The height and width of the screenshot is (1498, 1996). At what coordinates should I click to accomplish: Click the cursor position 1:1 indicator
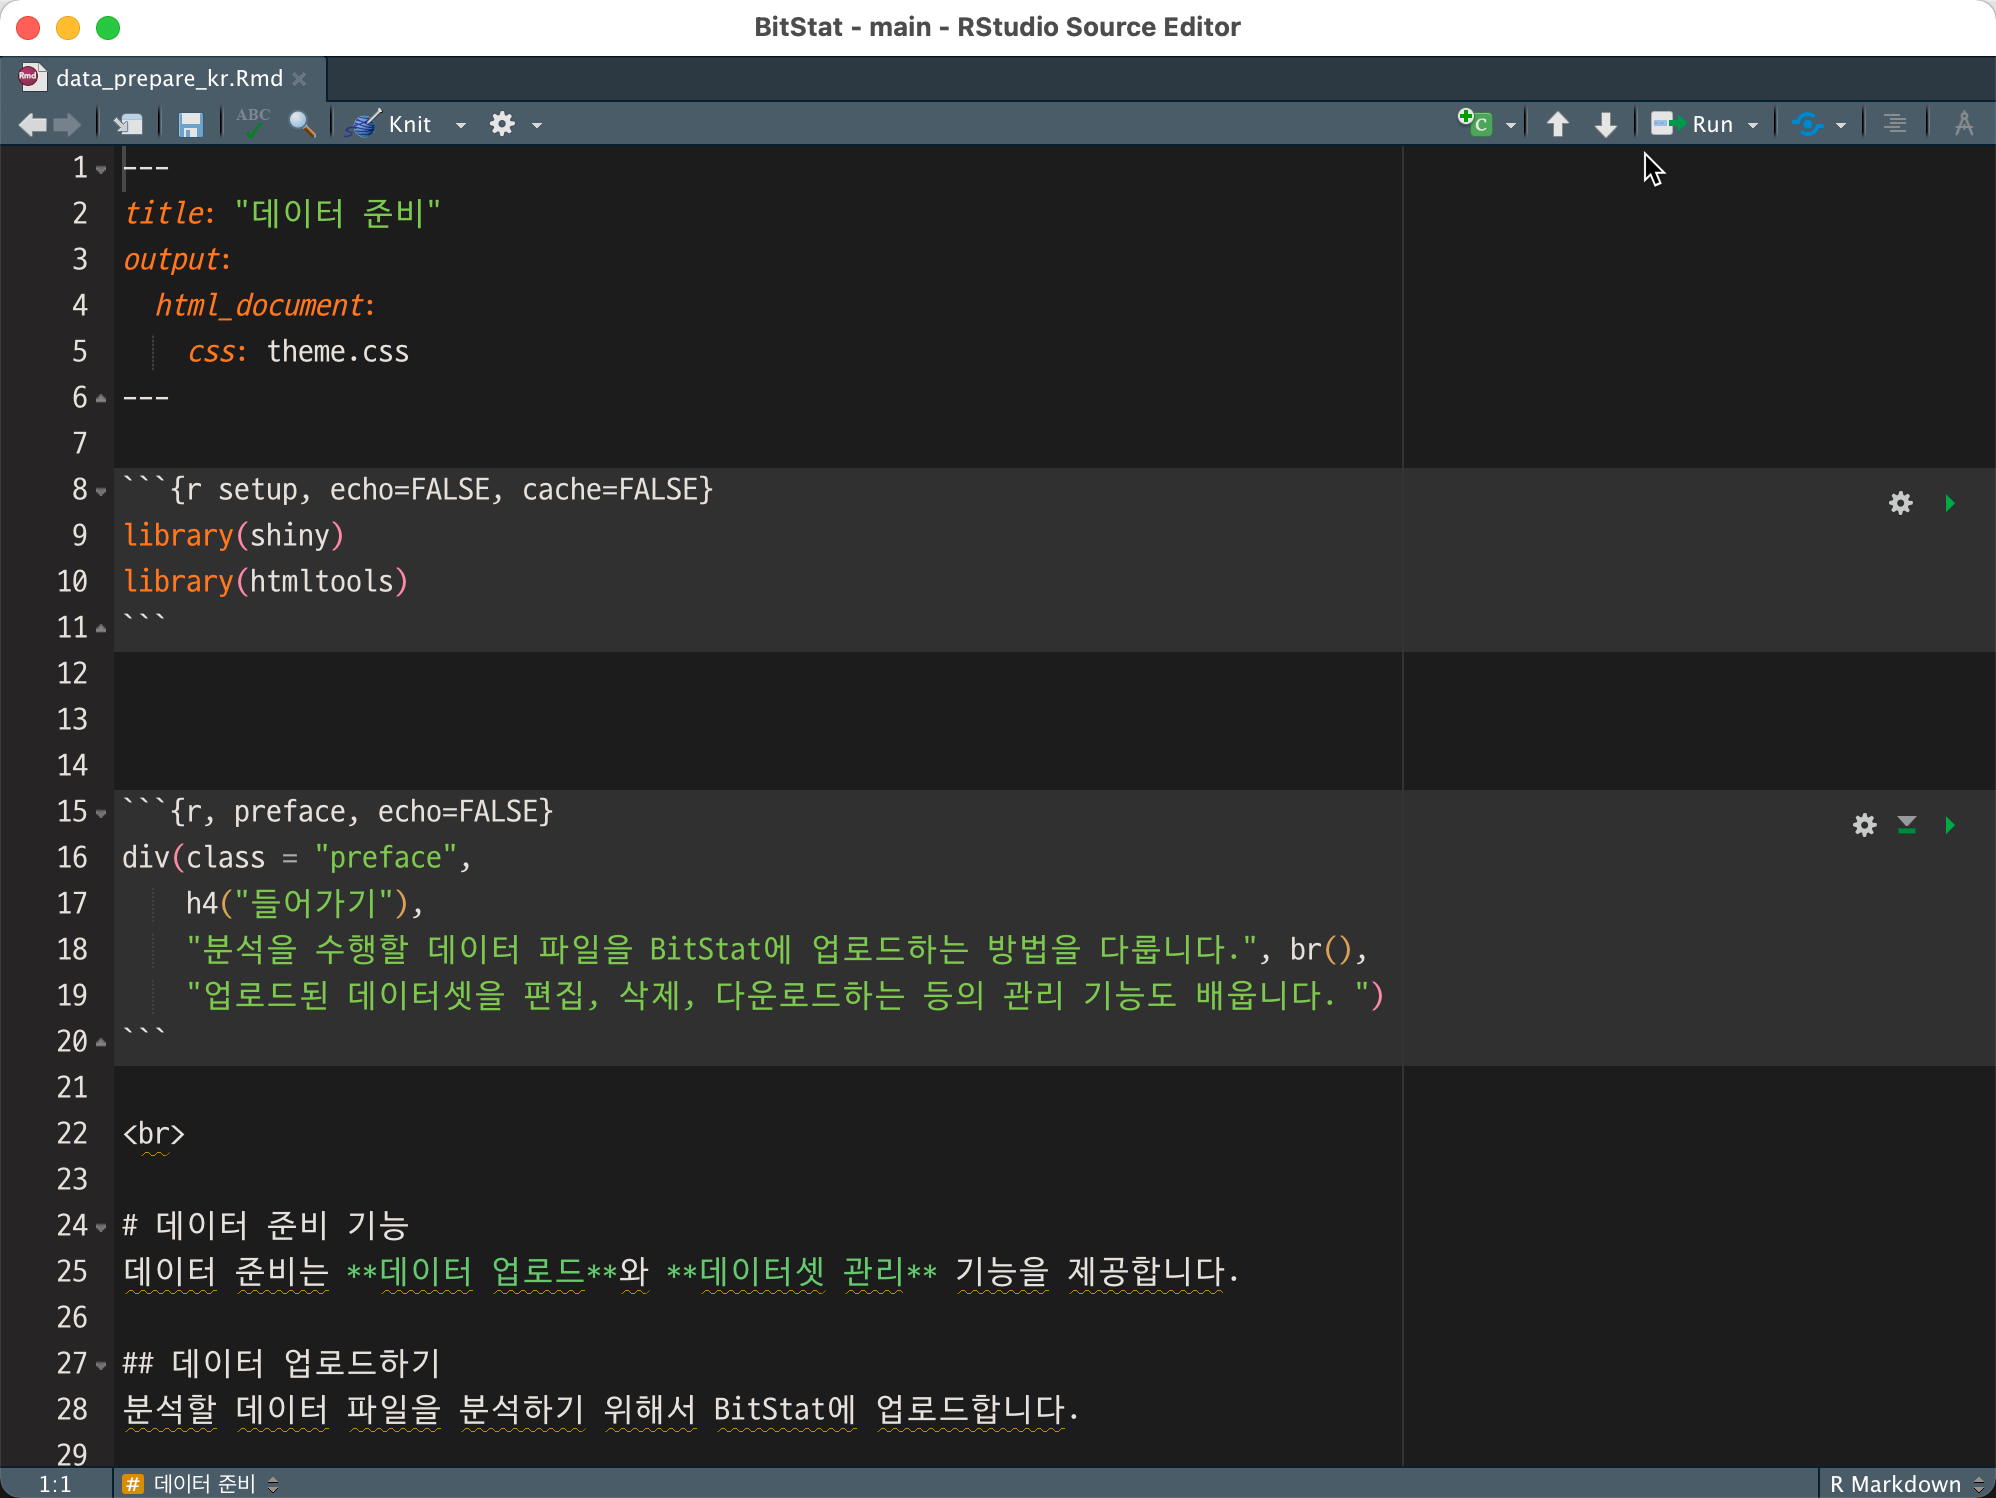(55, 1484)
